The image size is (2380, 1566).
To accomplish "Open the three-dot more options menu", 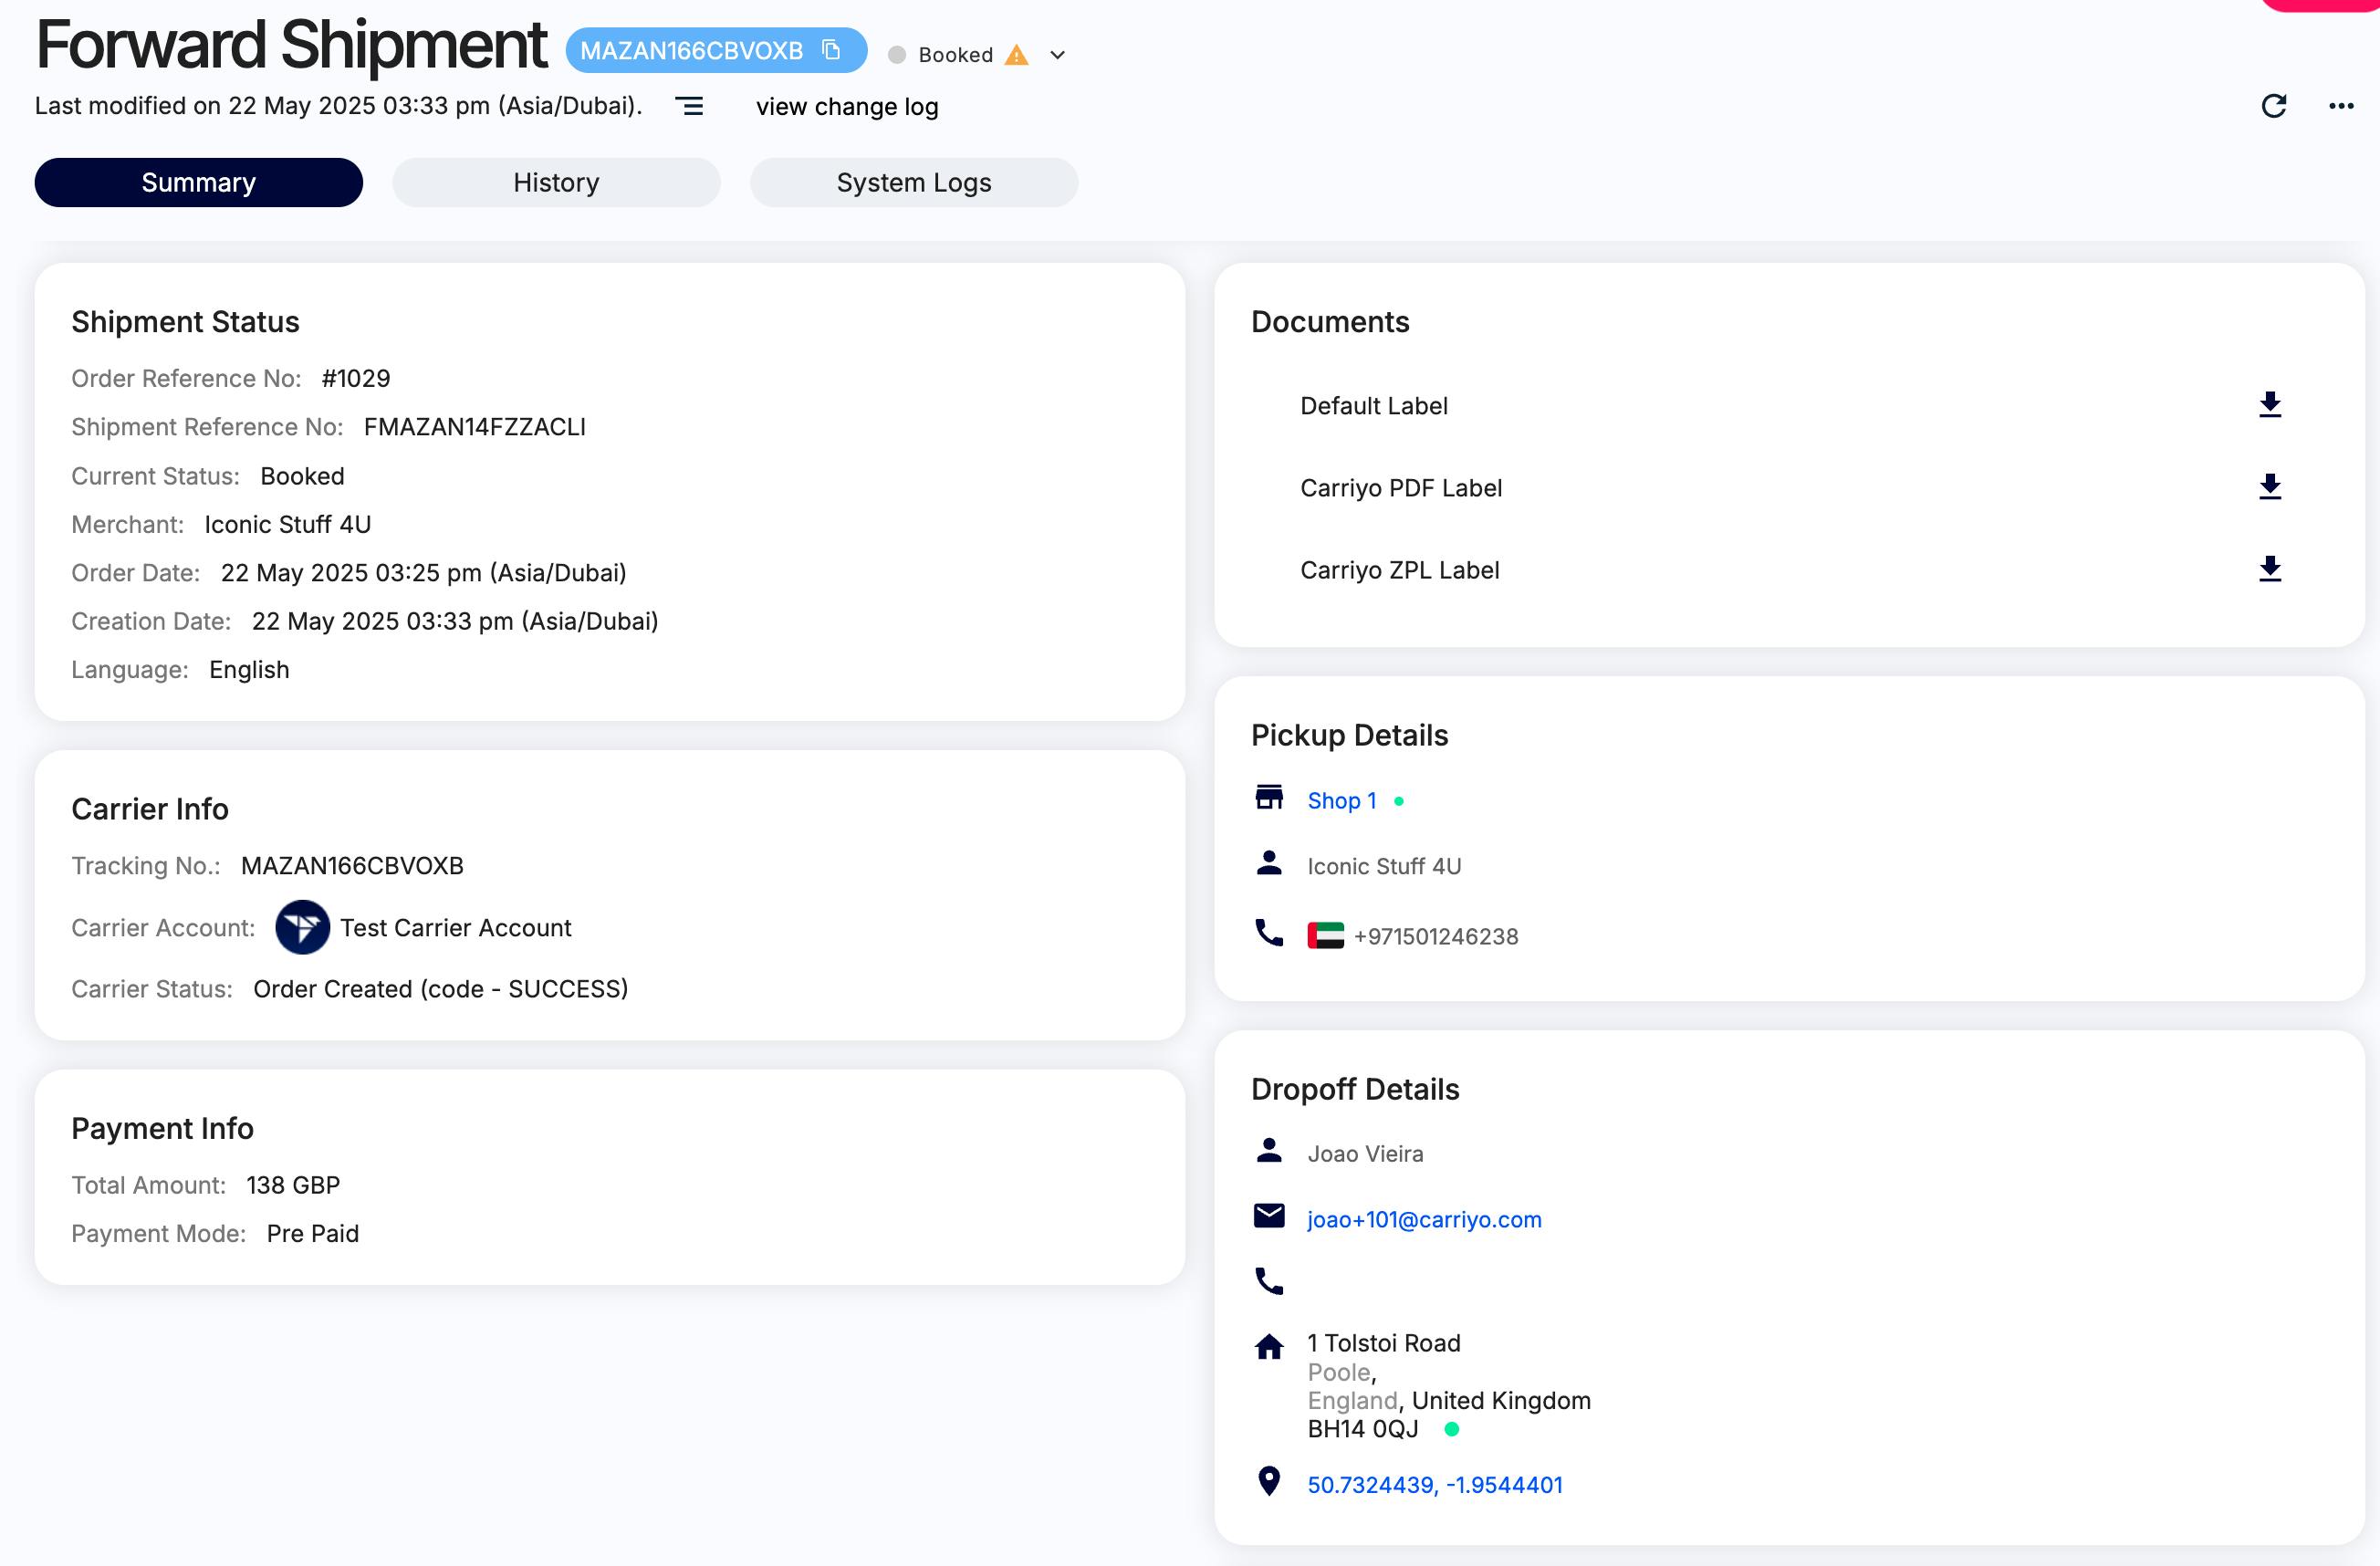I will pyautogui.click(x=2341, y=106).
